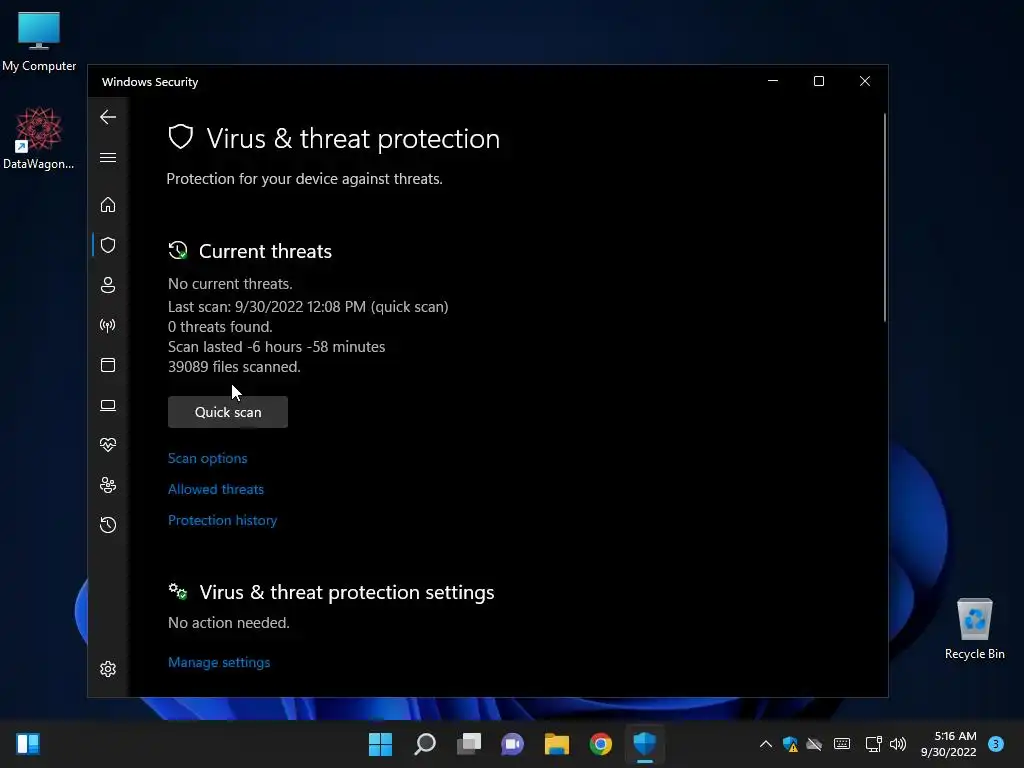Click the Current threats heading icon
The width and height of the screenshot is (1024, 768).
[x=178, y=251]
